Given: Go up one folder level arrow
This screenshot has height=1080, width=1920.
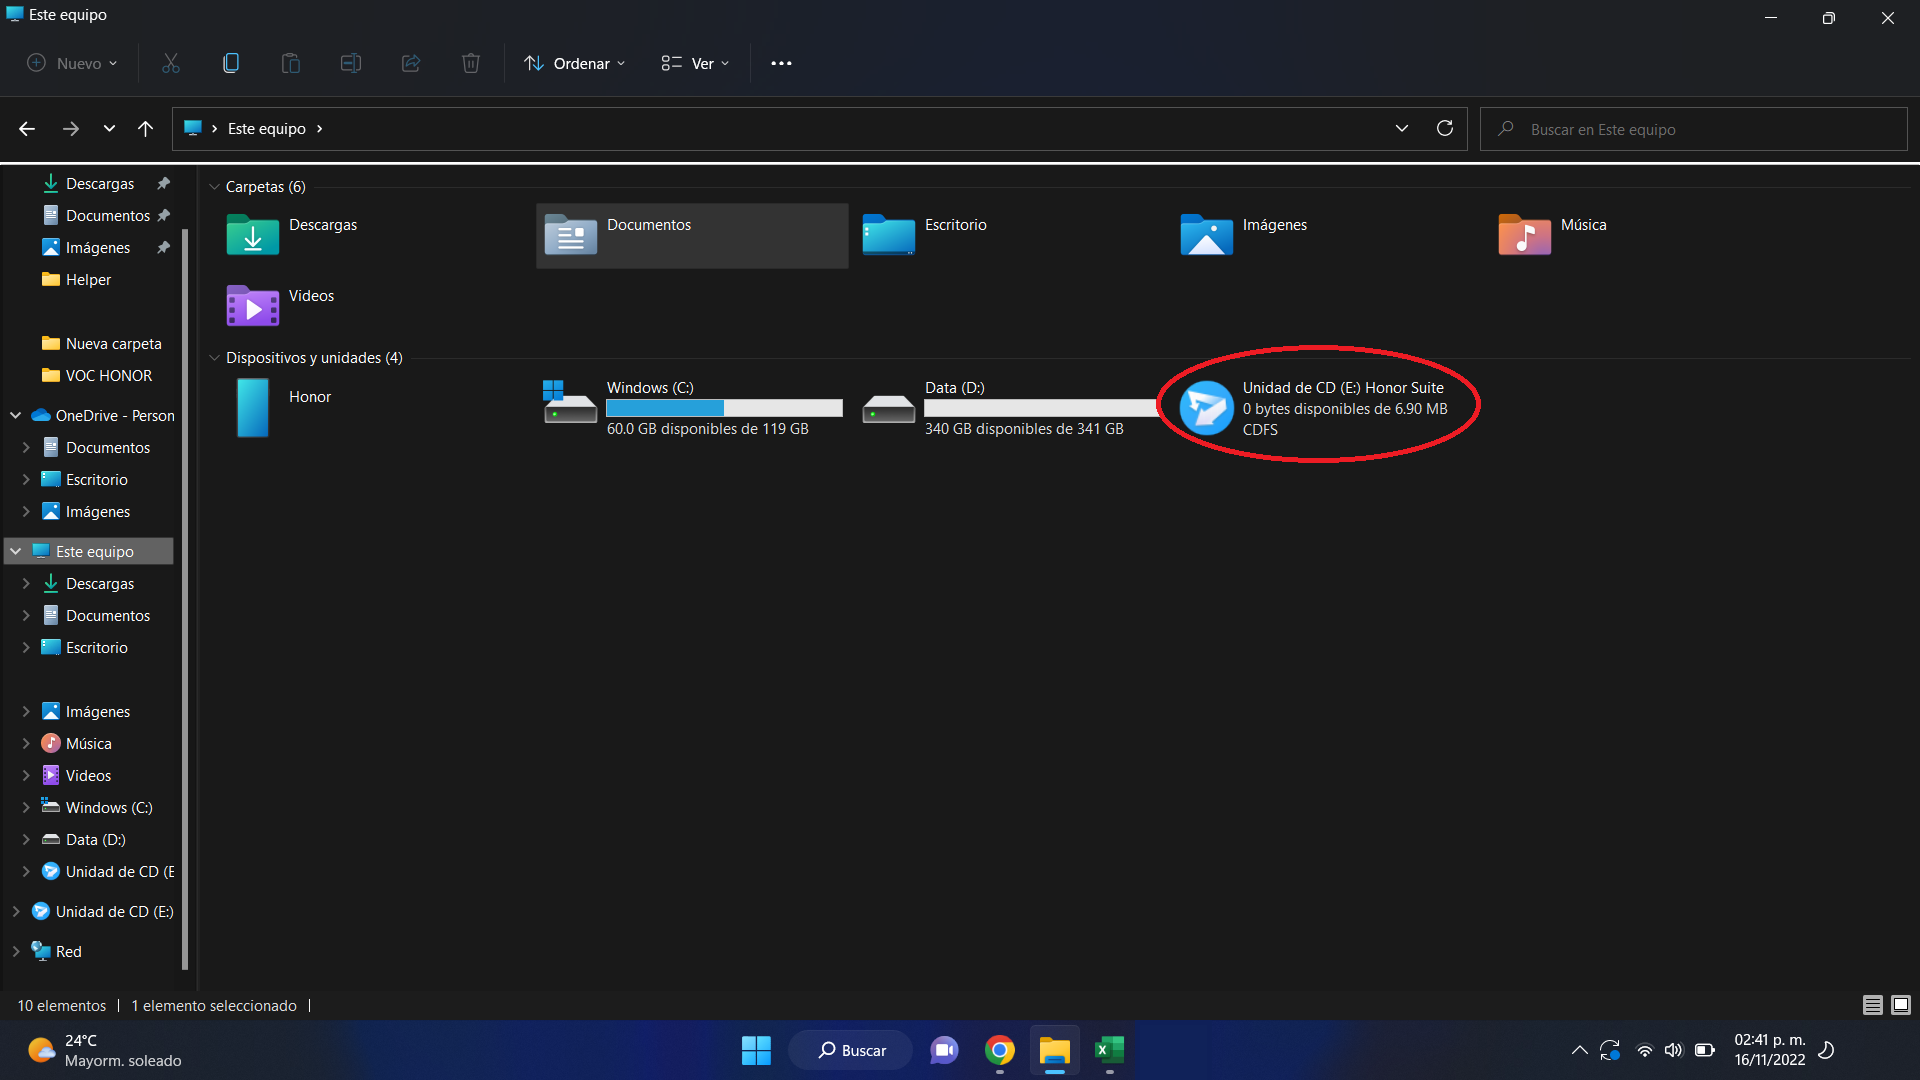Looking at the screenshot, I should [145, 128].
